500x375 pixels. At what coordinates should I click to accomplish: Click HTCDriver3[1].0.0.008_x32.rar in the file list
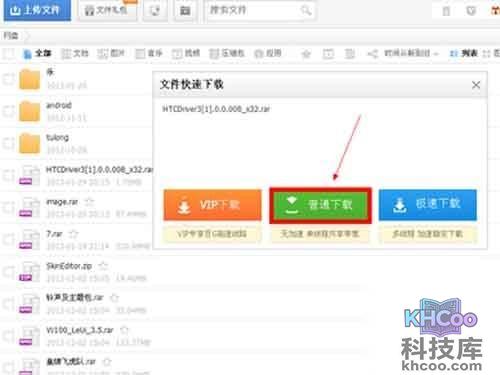click(99, 170)
